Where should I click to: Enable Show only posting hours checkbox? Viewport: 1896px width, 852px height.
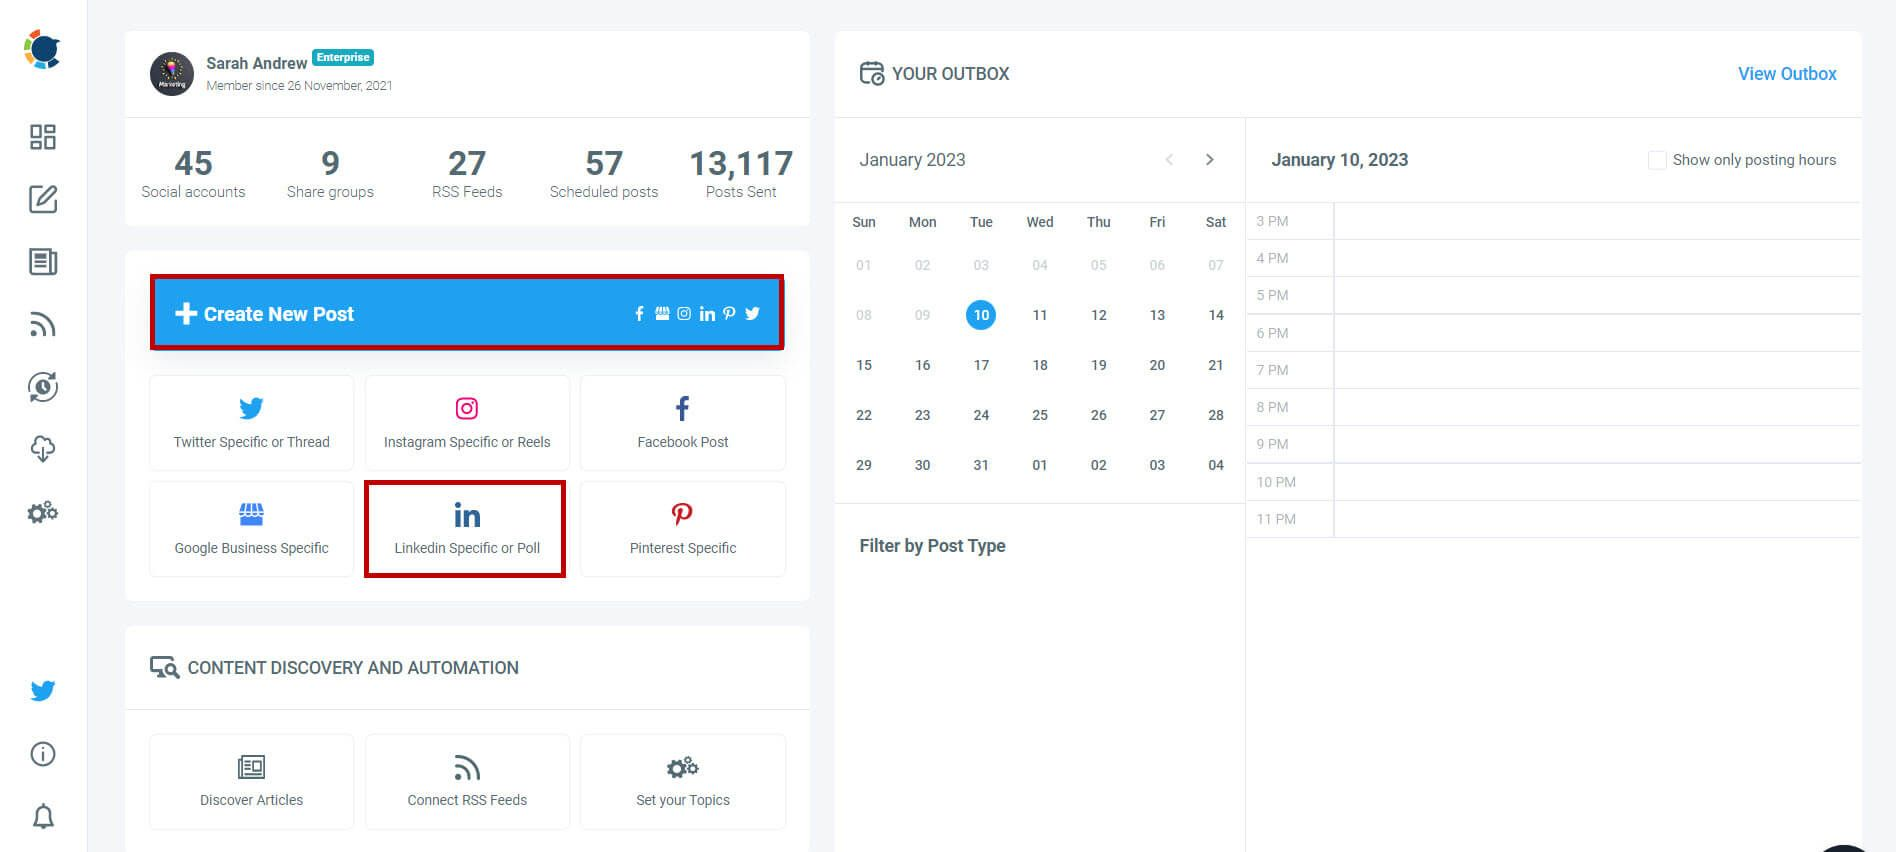pos(1657,160)
